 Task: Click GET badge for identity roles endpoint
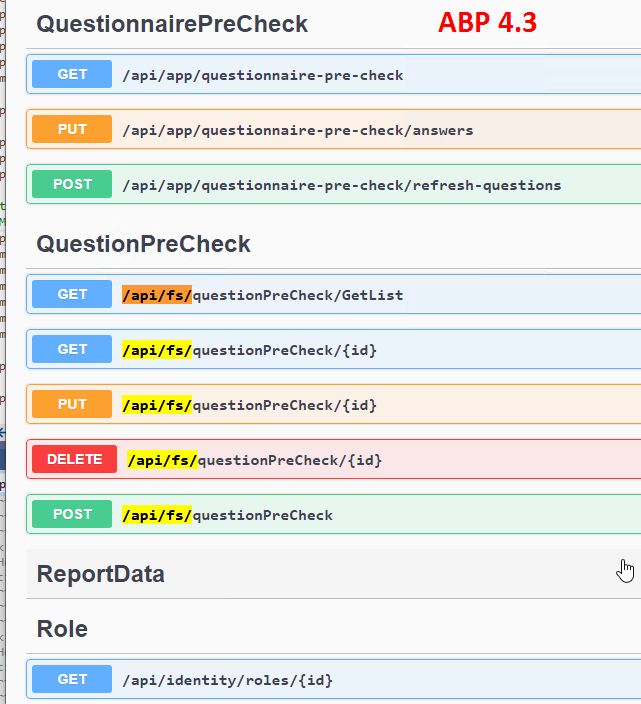[72, 680]
